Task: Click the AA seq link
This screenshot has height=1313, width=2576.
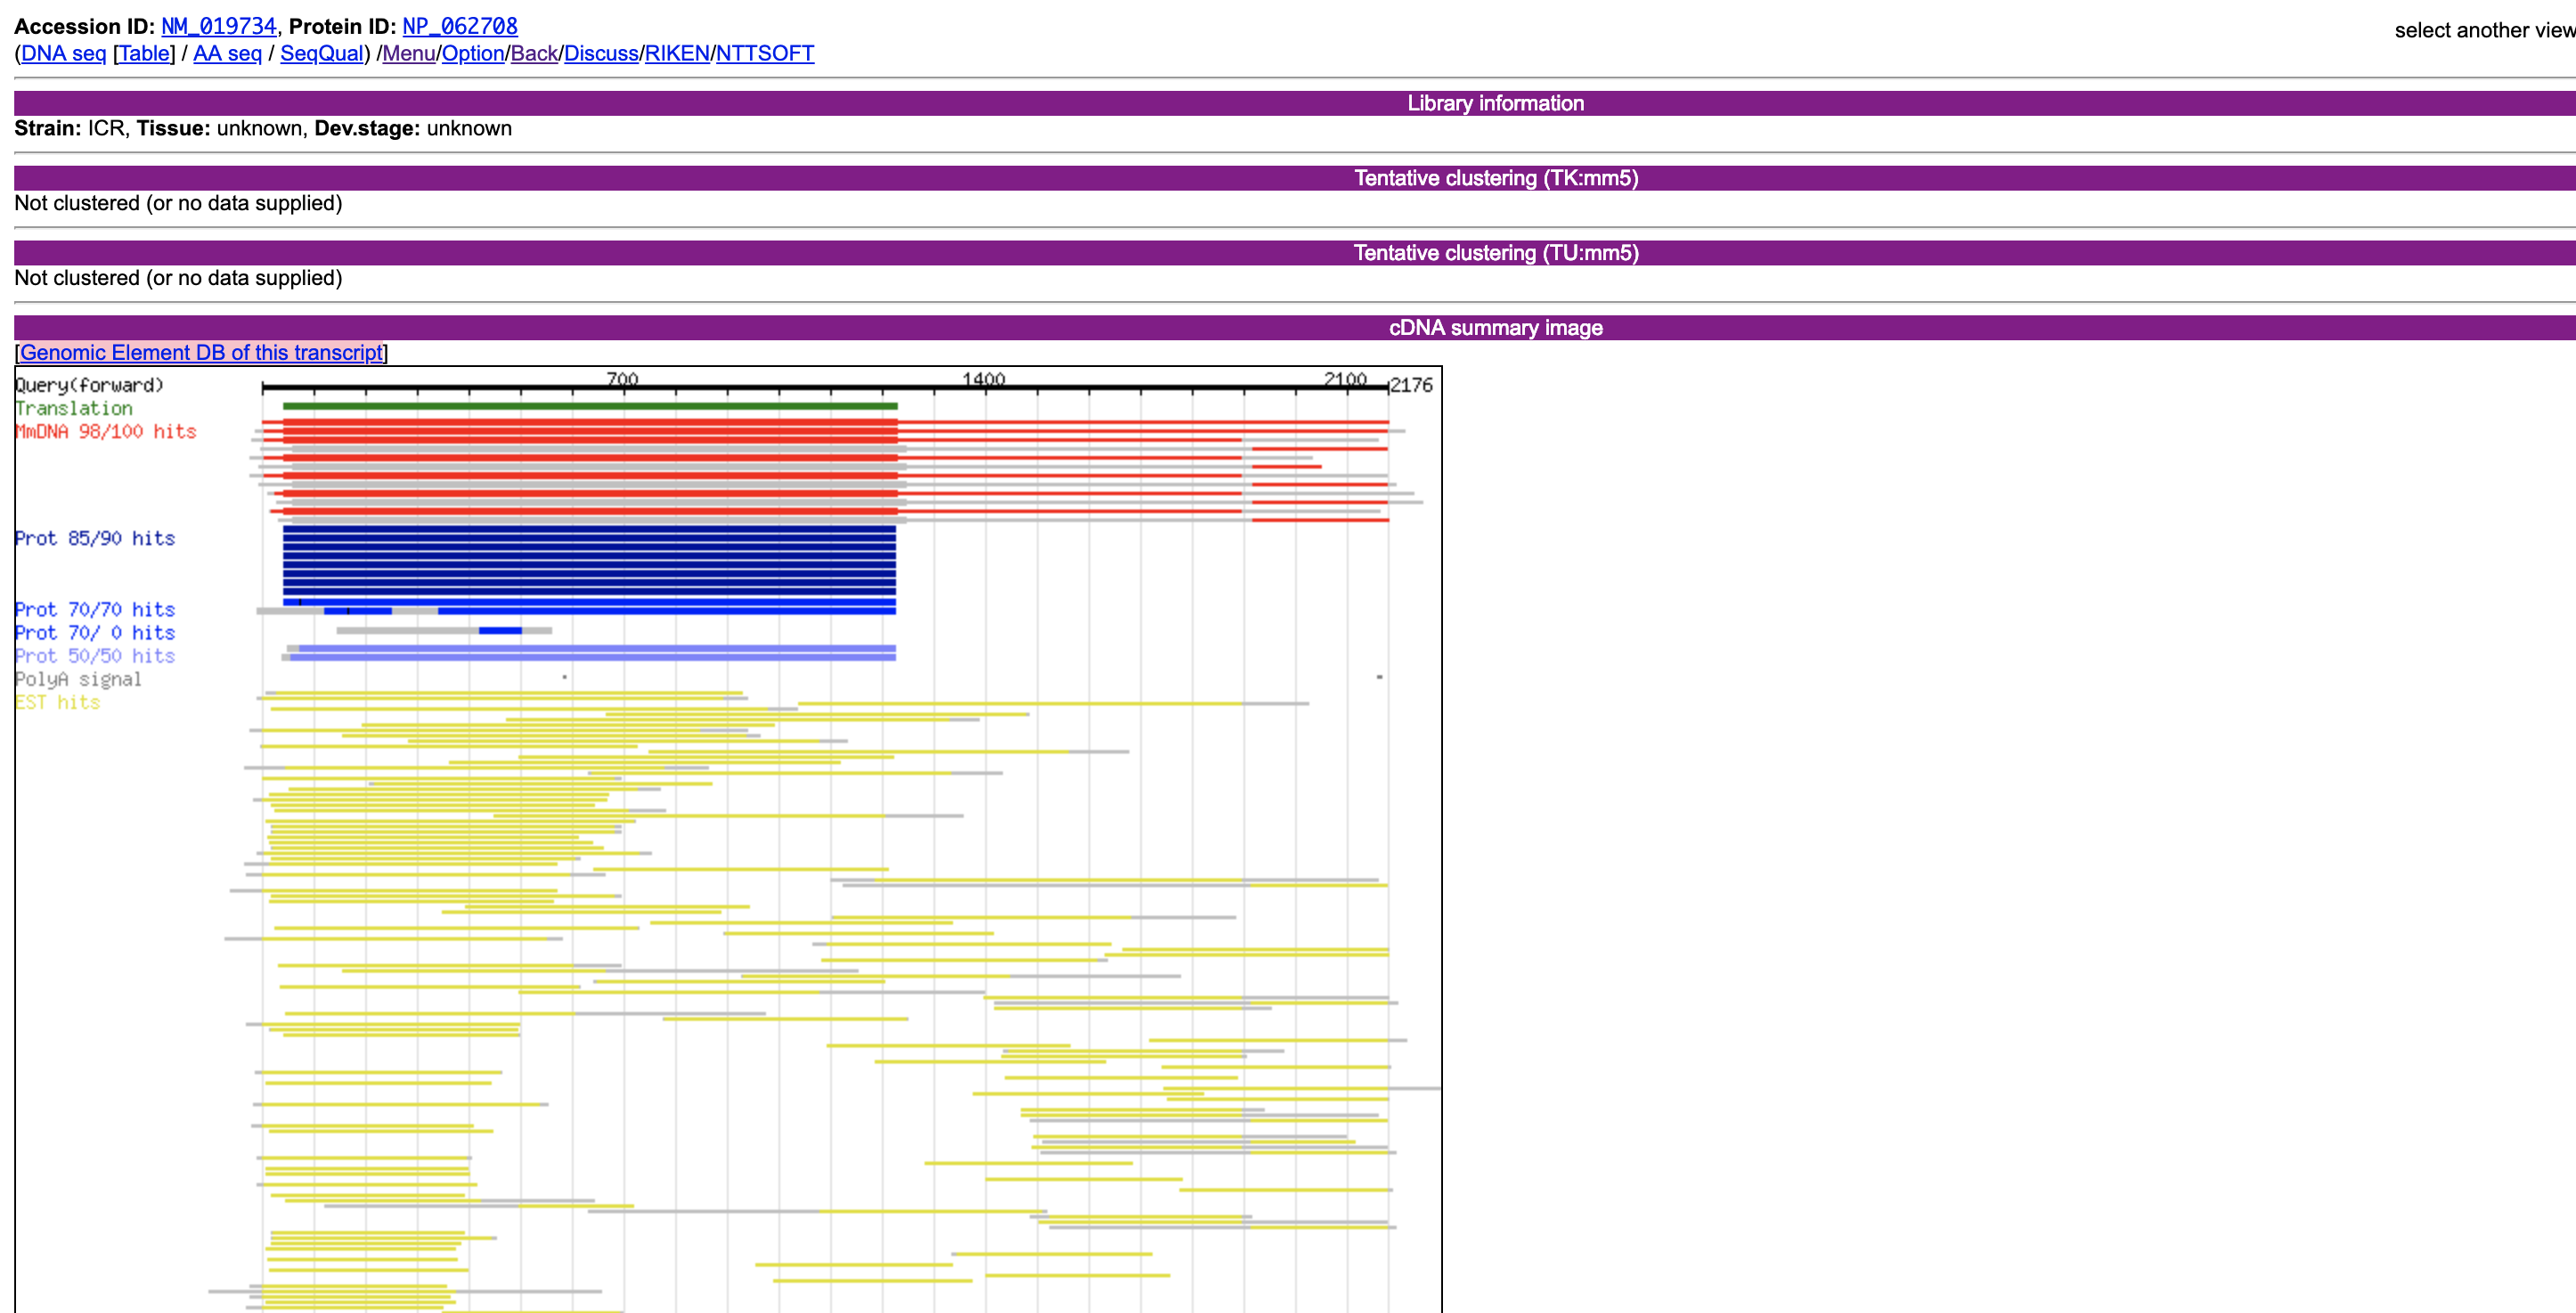Action: [227, 53]
